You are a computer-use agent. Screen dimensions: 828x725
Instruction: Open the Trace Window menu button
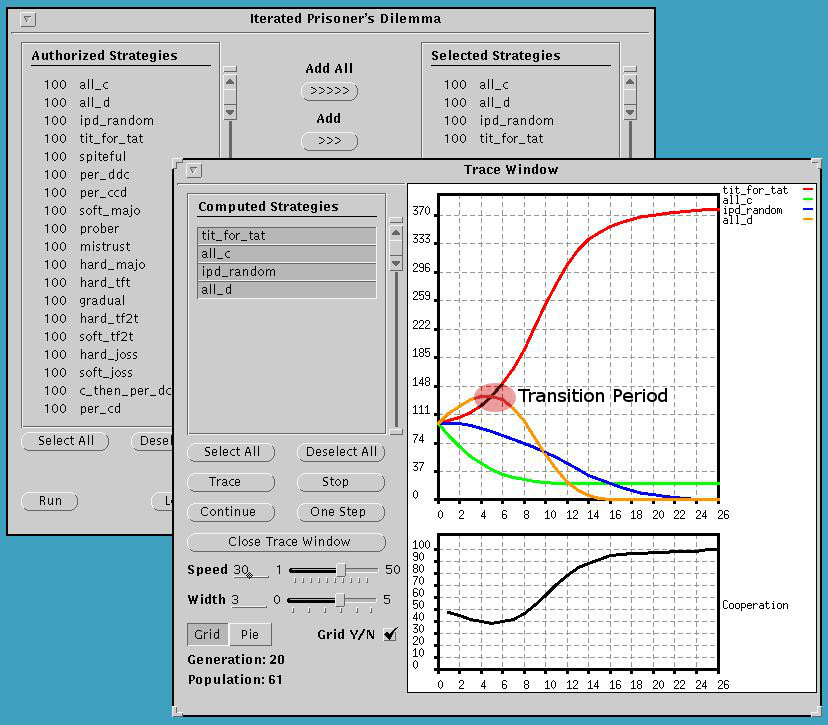point(195,171)
